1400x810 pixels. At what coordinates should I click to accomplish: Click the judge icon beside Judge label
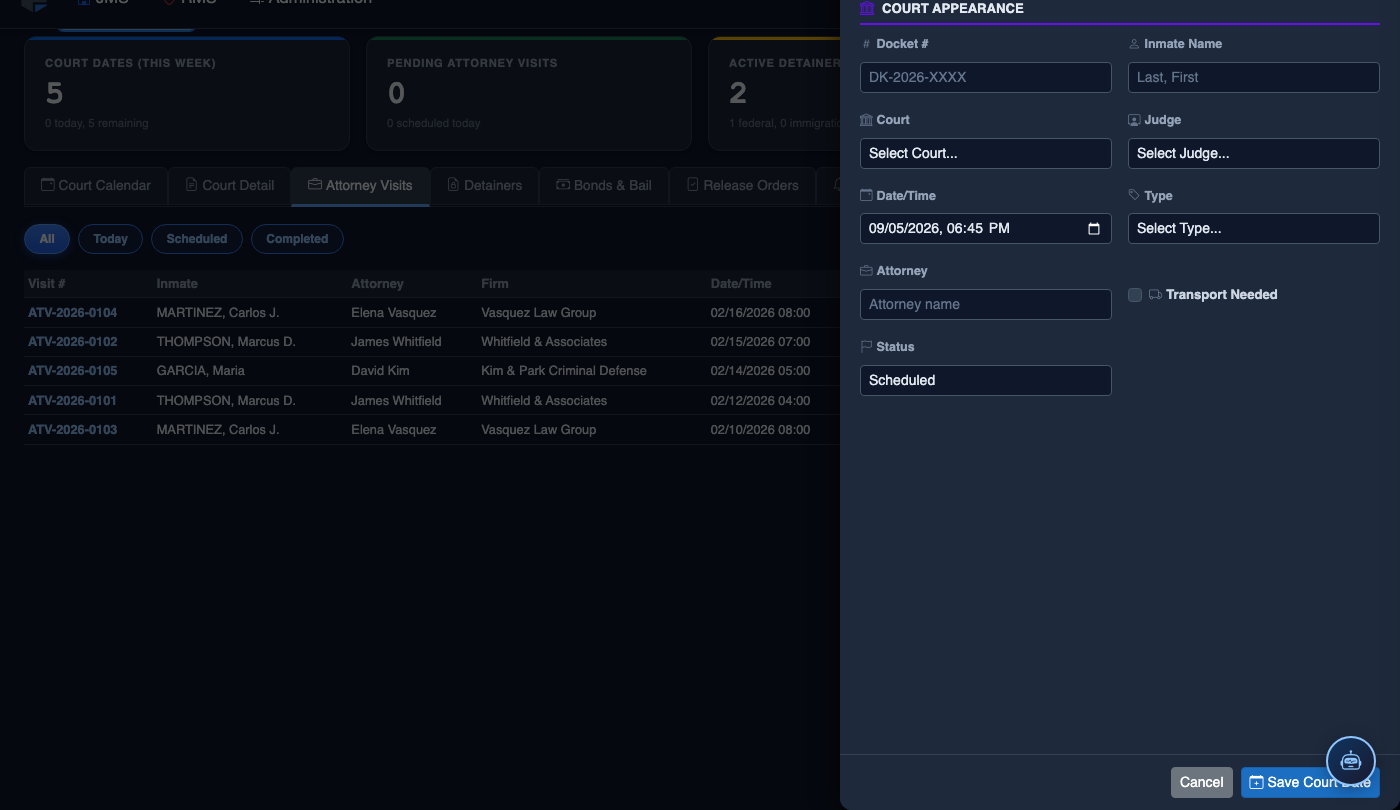pyautogui.click(x=1134, y=120)
